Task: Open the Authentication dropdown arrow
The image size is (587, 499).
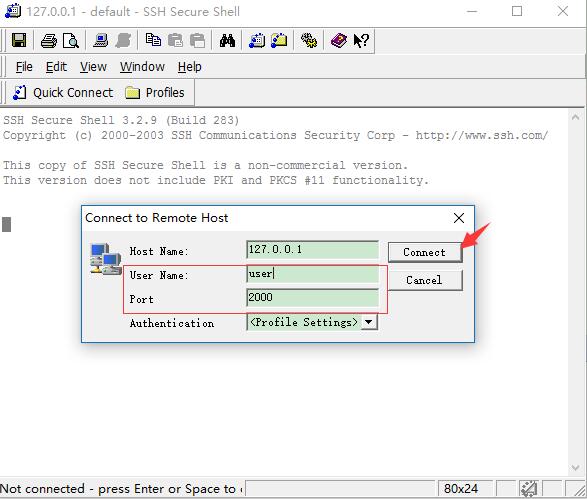Action: (369, 322)
